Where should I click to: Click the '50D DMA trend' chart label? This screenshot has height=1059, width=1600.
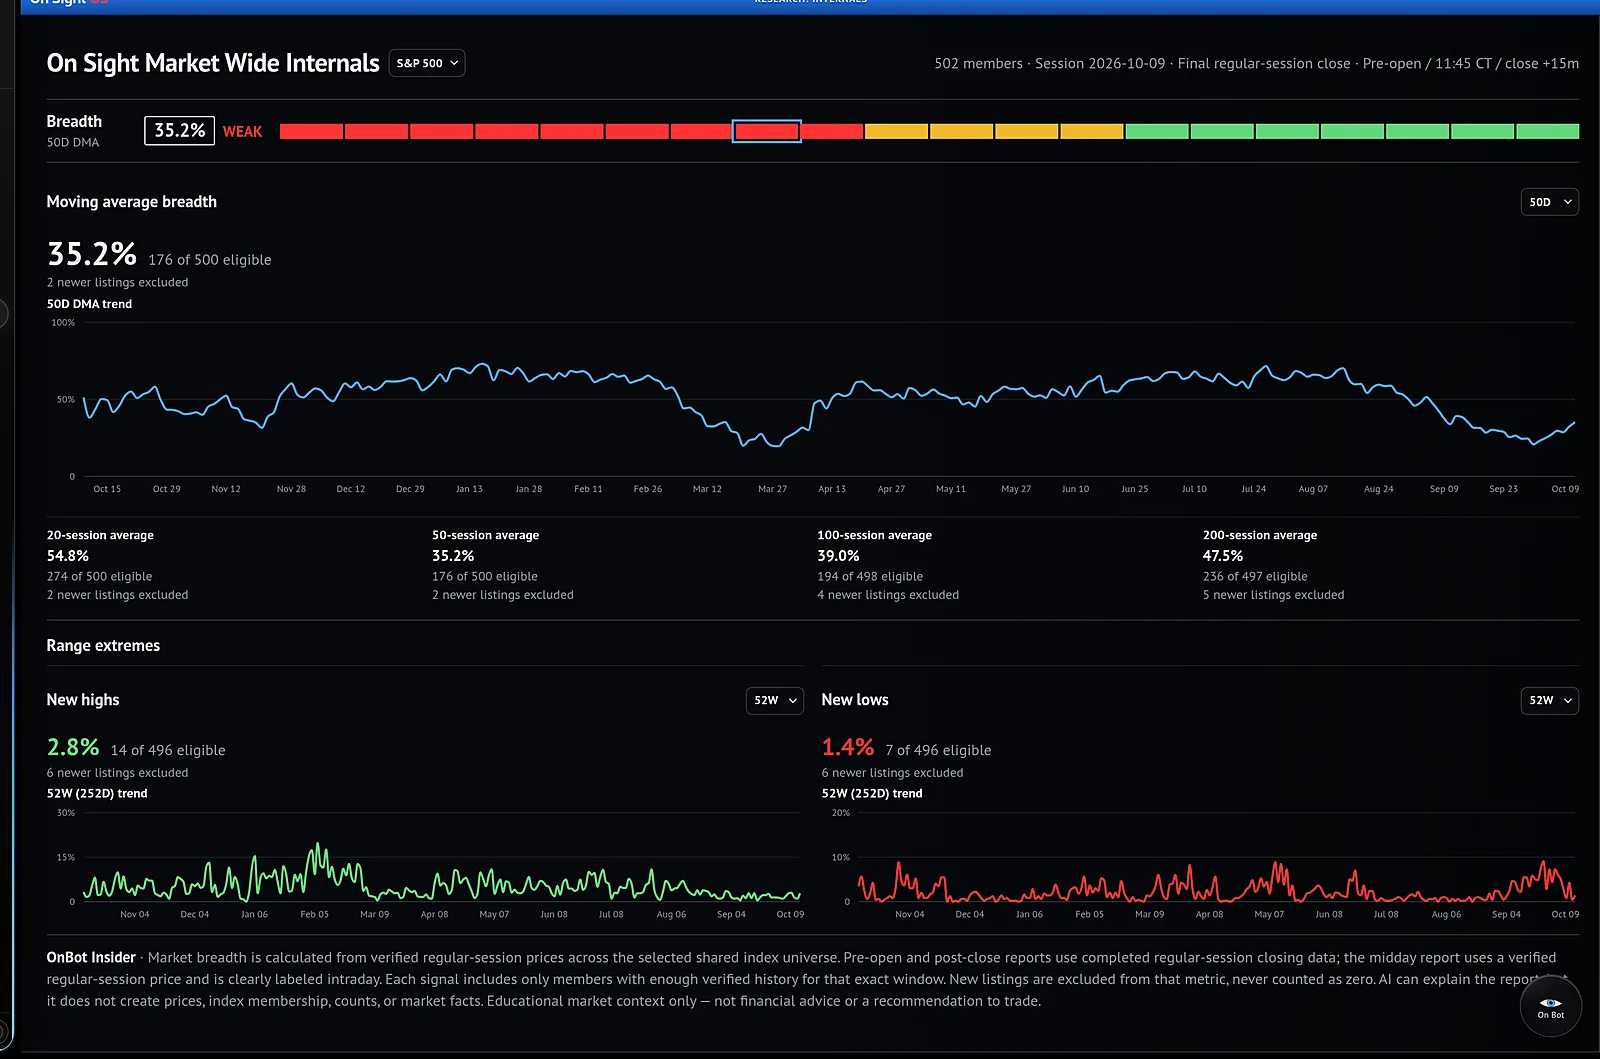tap(89, 304)
